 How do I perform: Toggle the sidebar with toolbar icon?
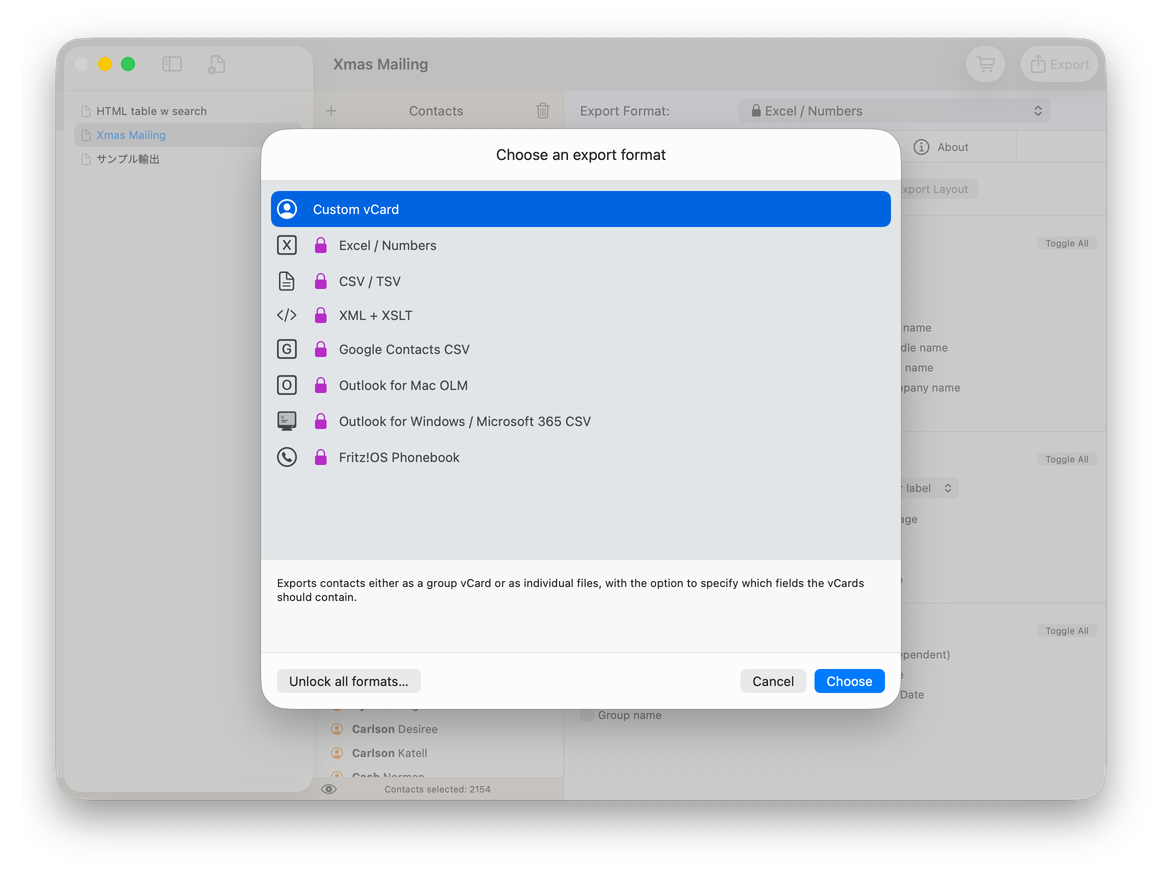[172, 64]
